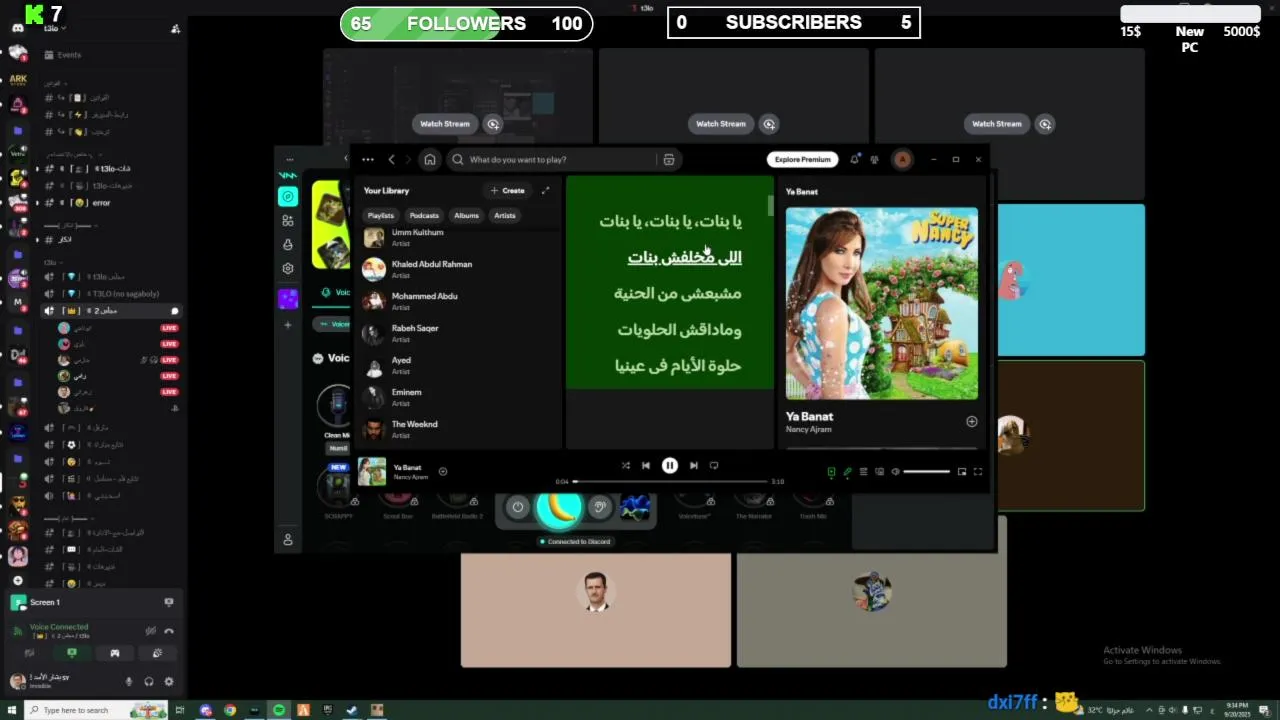Toggle Voicemod hear-myself ear icon
The image size is (1280, 720).
coord(599,507)
